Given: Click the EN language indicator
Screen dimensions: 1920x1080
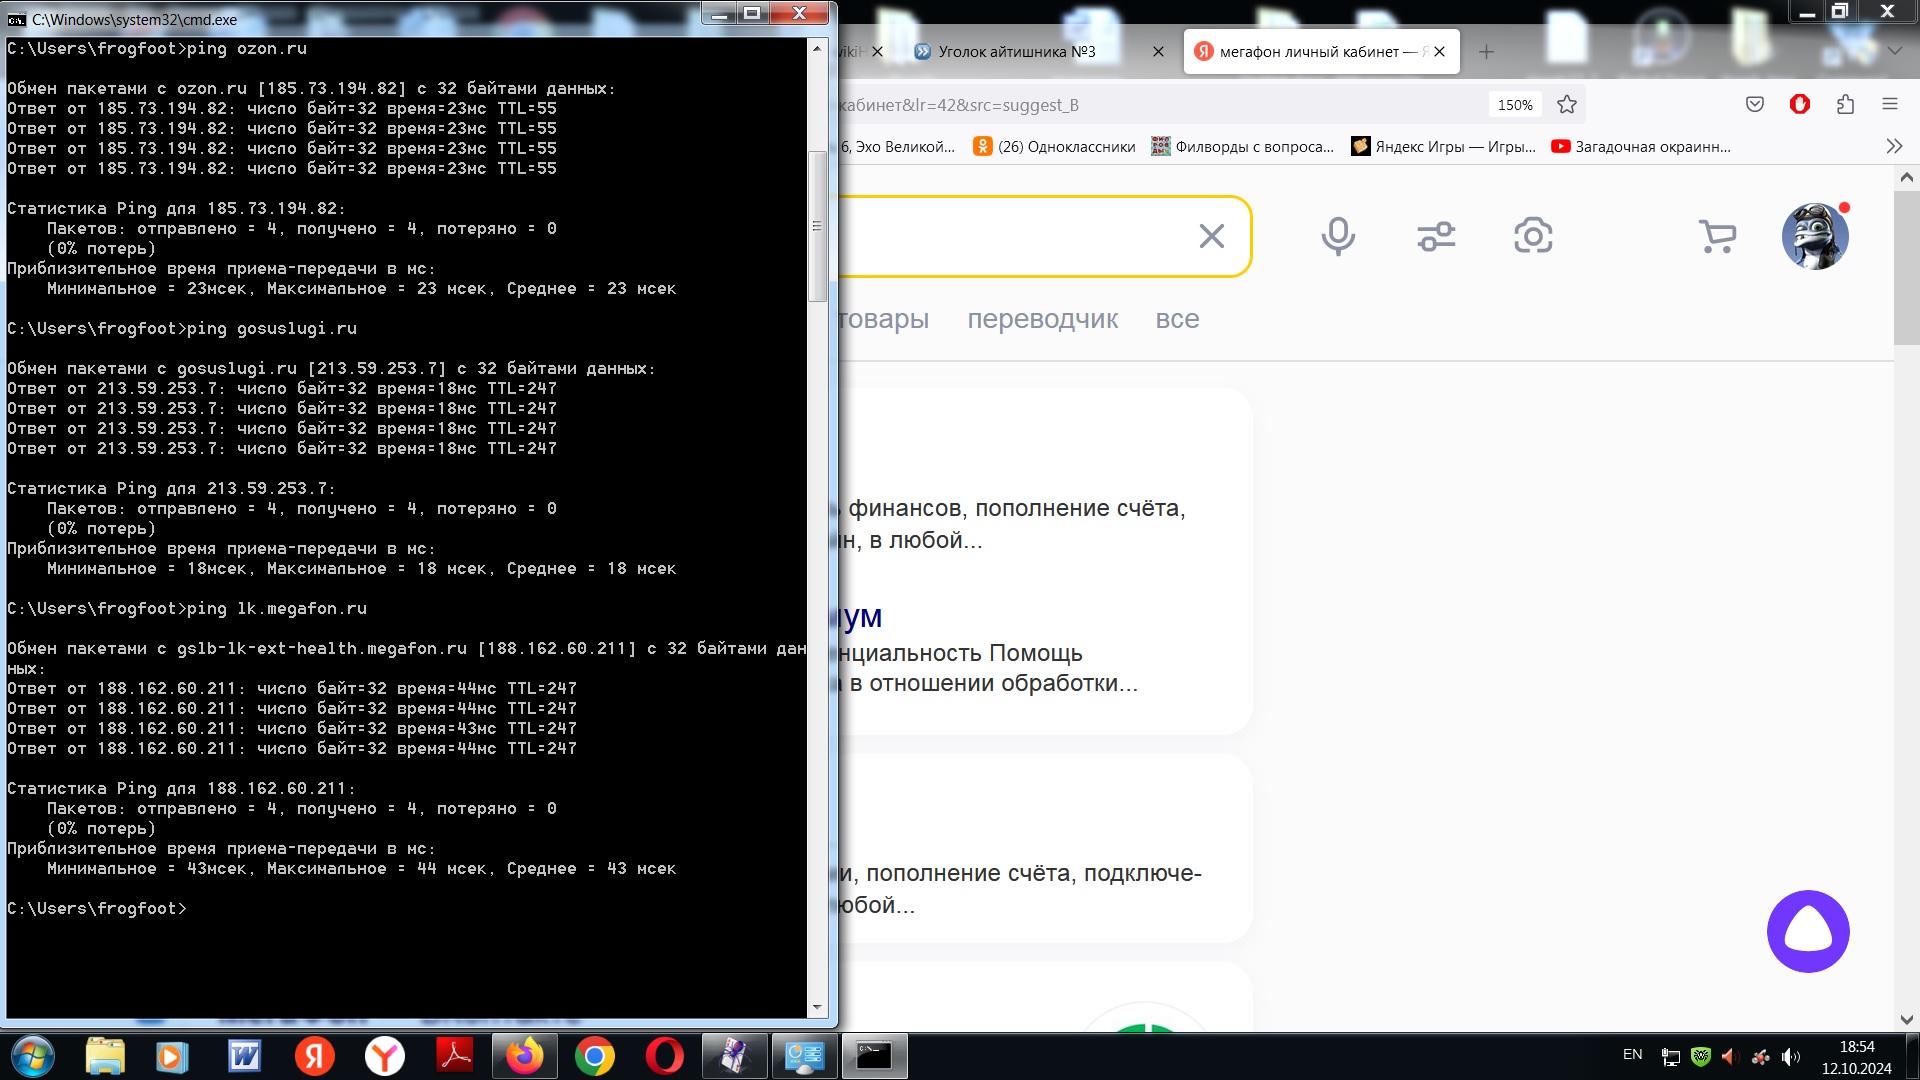Looking at the screenshot, I should pos(1632,1054).
